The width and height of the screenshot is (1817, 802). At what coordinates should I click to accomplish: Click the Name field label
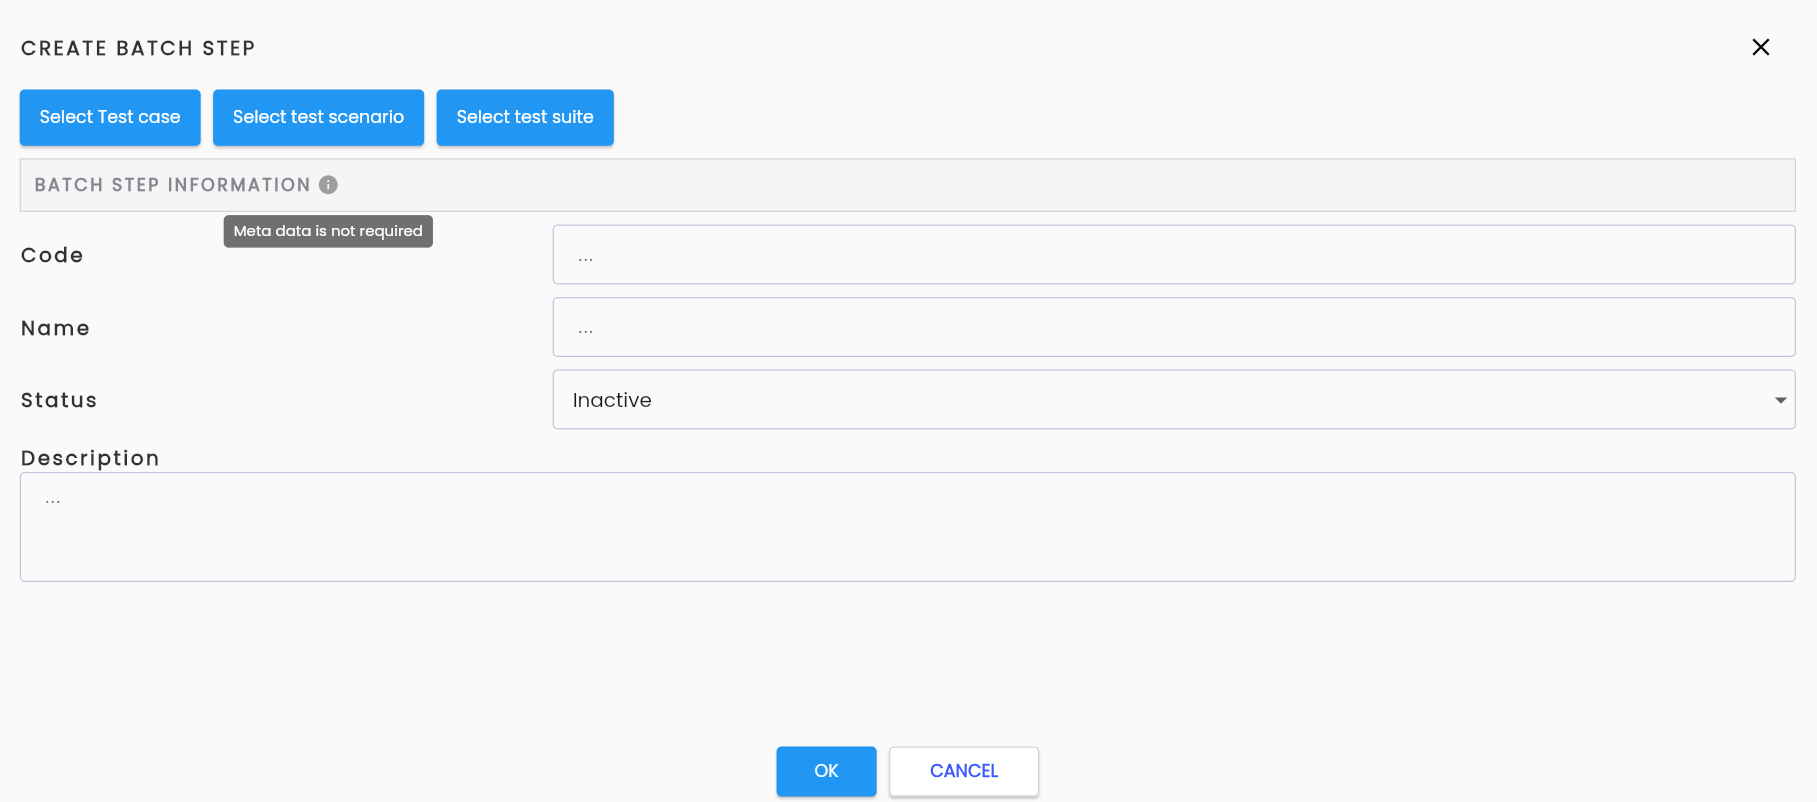[x=55, y=328]
